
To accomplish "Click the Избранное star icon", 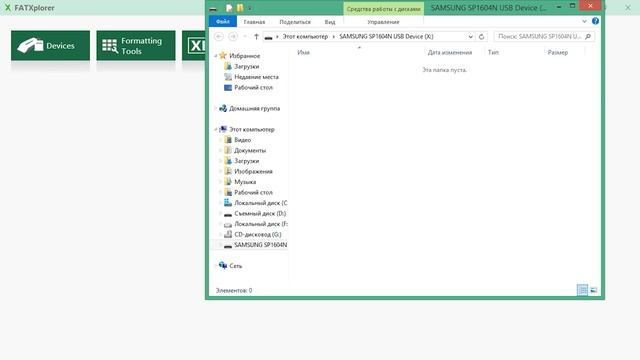I will point(223,56).
